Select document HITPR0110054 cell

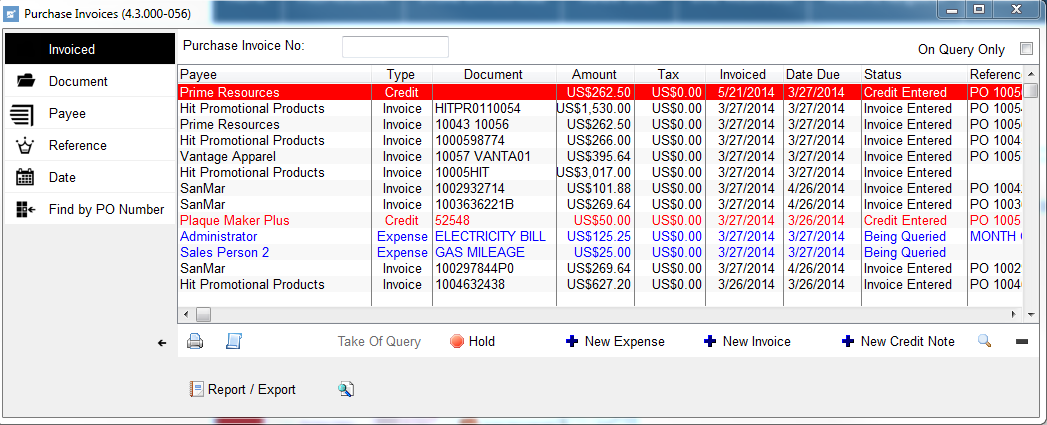(x=494, y=108)
